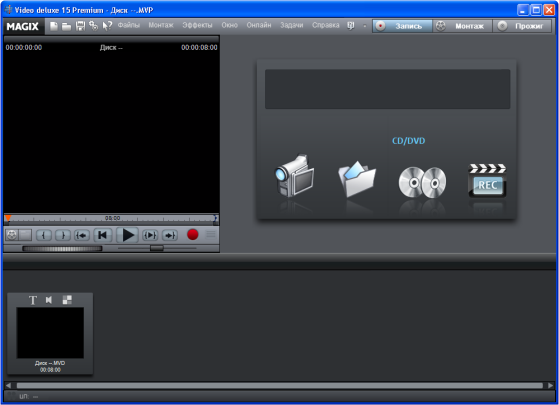Click the save project floppy icon
559x405 pixels.
click(80, 26)
